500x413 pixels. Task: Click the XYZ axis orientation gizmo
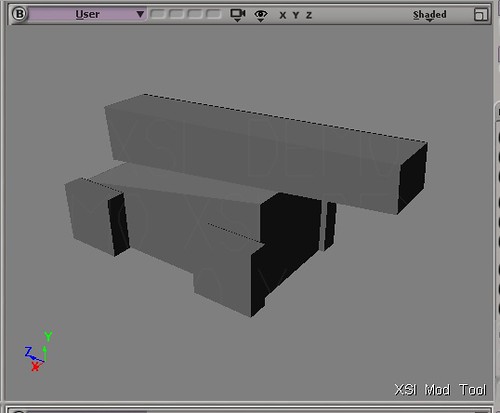(x=39, y=351)
